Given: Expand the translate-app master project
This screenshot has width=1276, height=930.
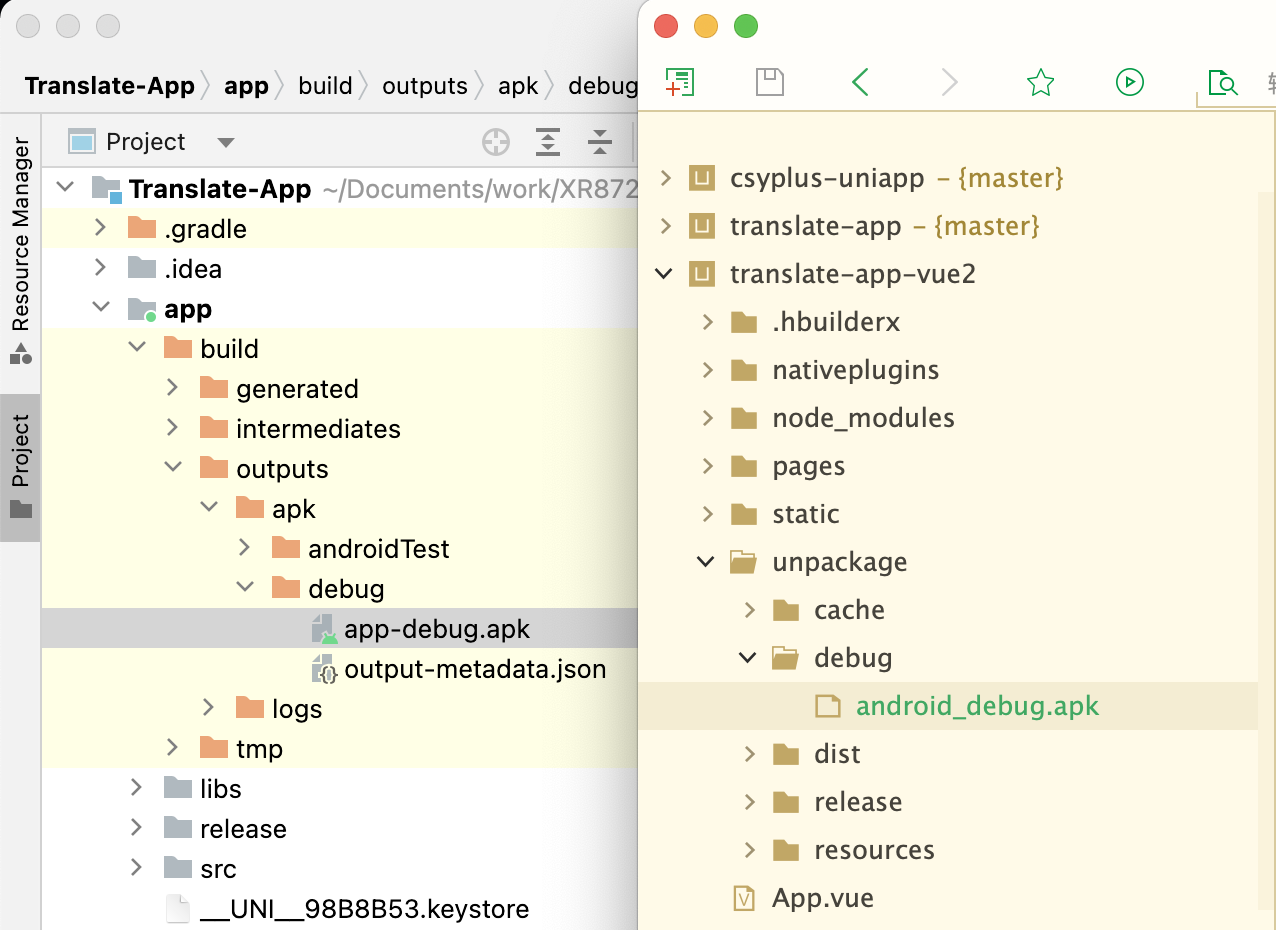Looking at the screenshot, I should (666, 226).
